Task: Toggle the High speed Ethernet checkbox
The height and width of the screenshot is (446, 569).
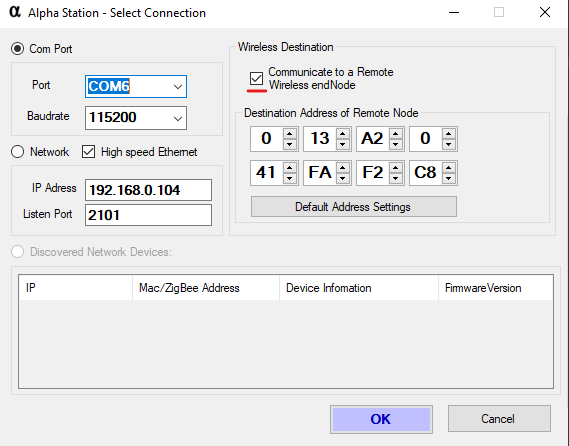Action: 88,152
